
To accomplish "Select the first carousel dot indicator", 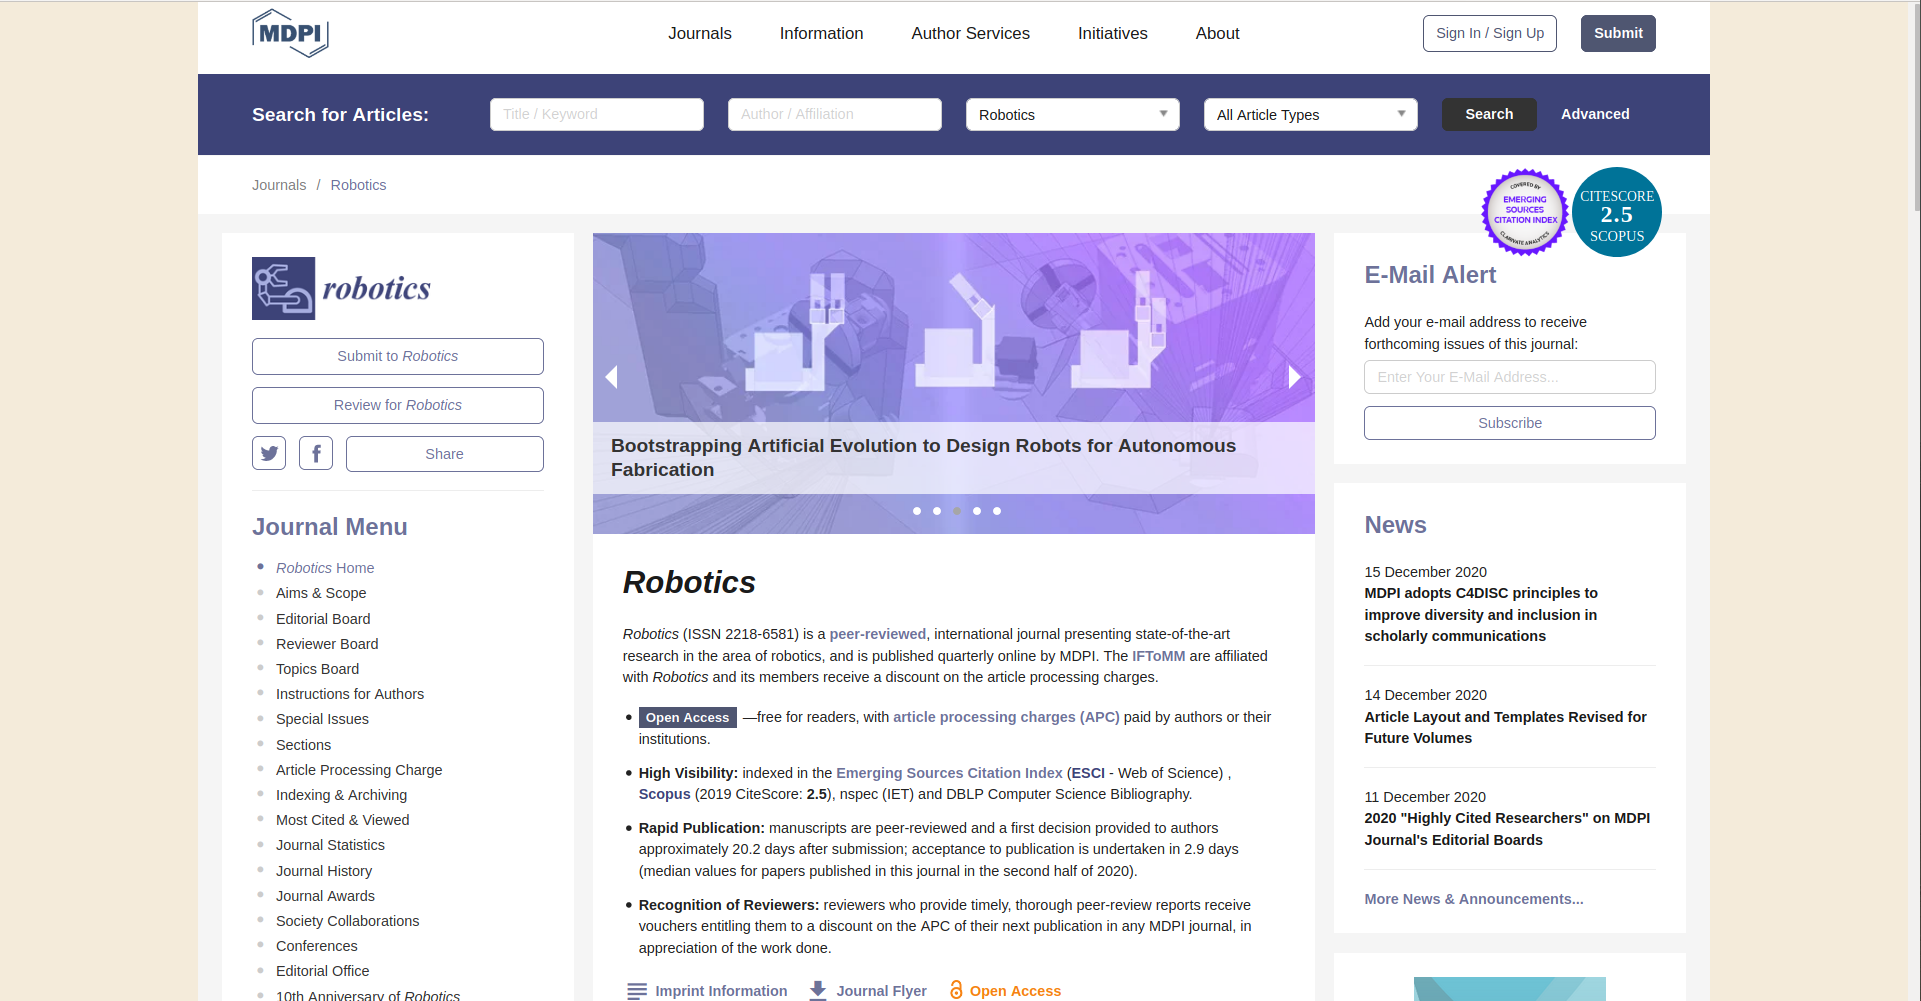I will [x=917, y=511].
